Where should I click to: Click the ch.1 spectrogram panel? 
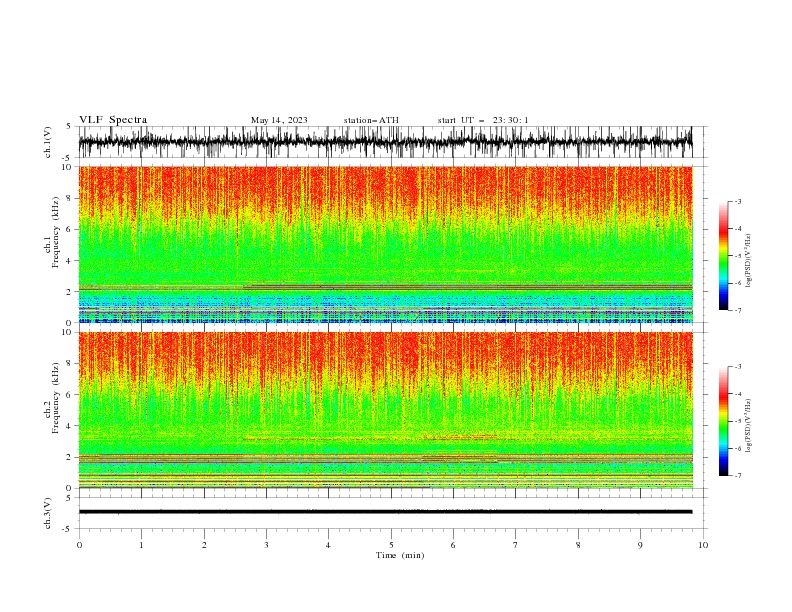(385, 244)
